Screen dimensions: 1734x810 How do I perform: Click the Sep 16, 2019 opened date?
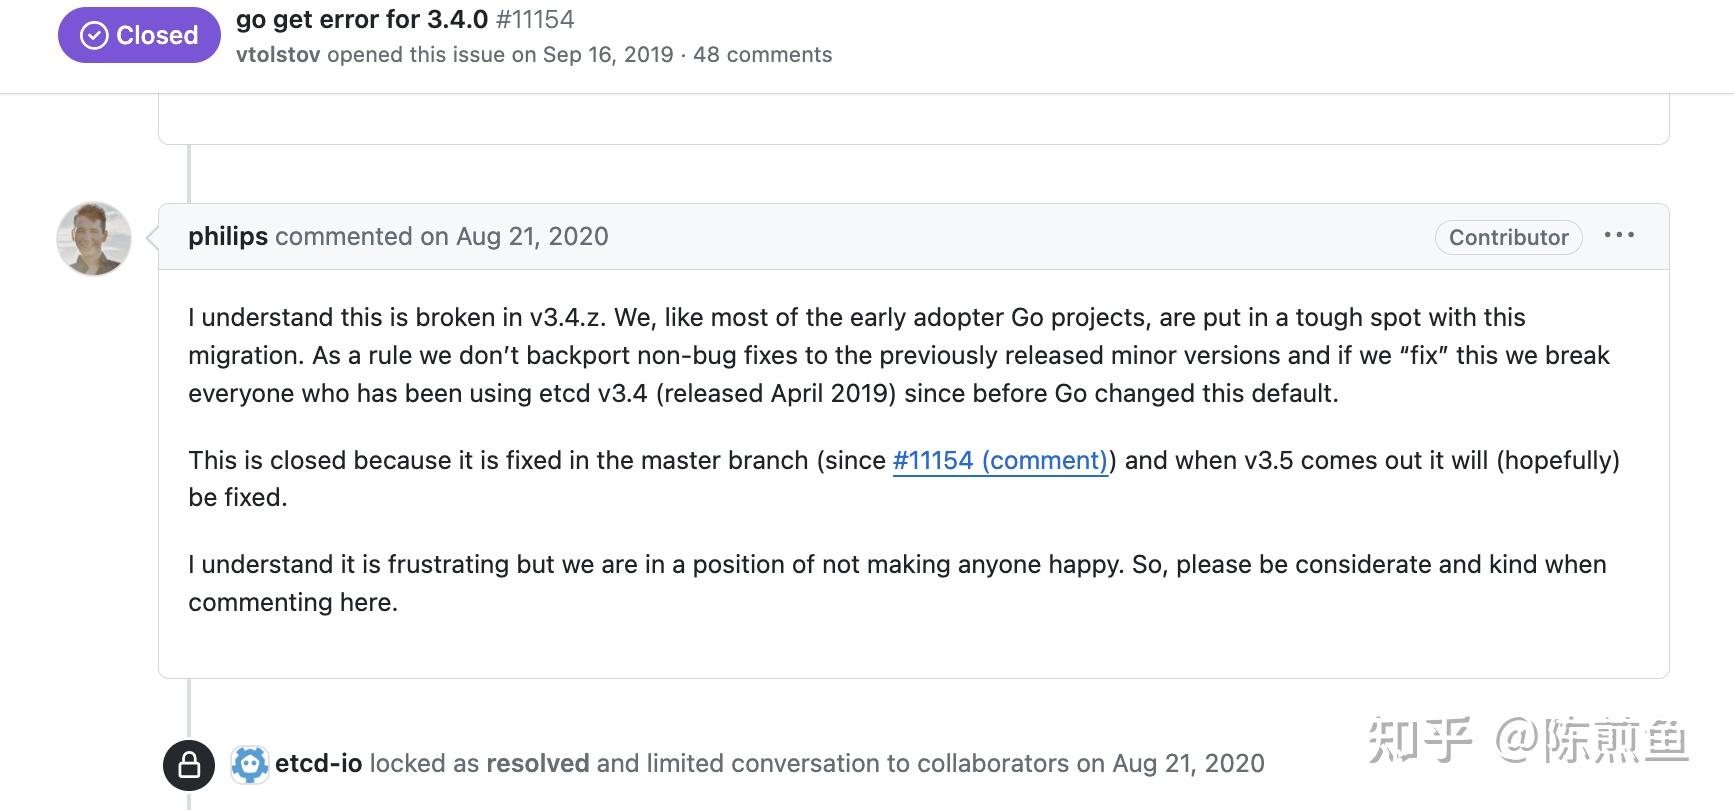(608, 55)
